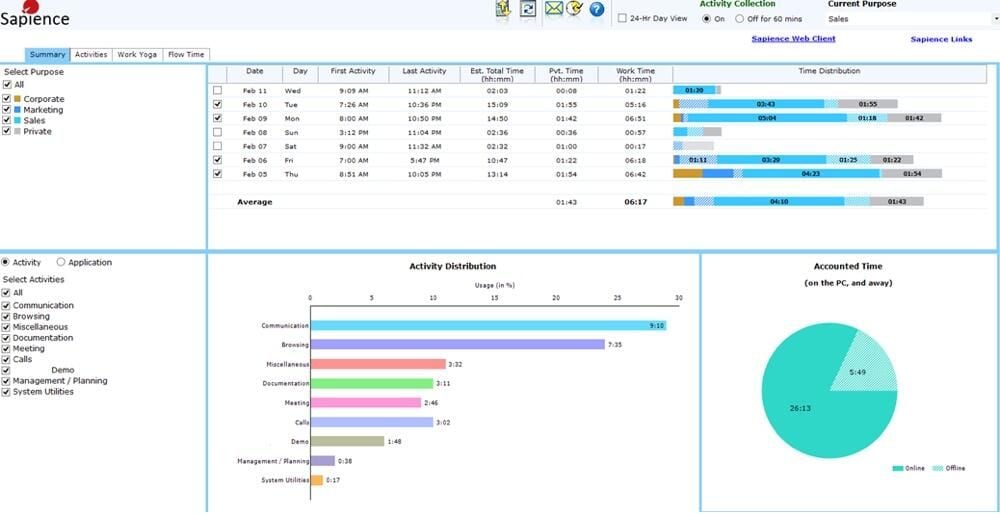Click the export report chart icon
The height and width of the screenshot is (514, 1000).
(503, 9)
